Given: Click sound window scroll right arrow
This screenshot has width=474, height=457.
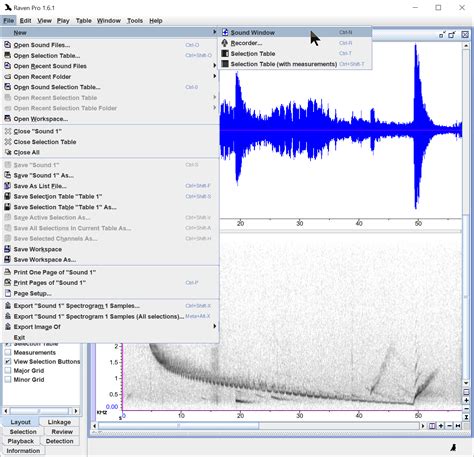Looking at the screenshot, I should tap(423, 426).
